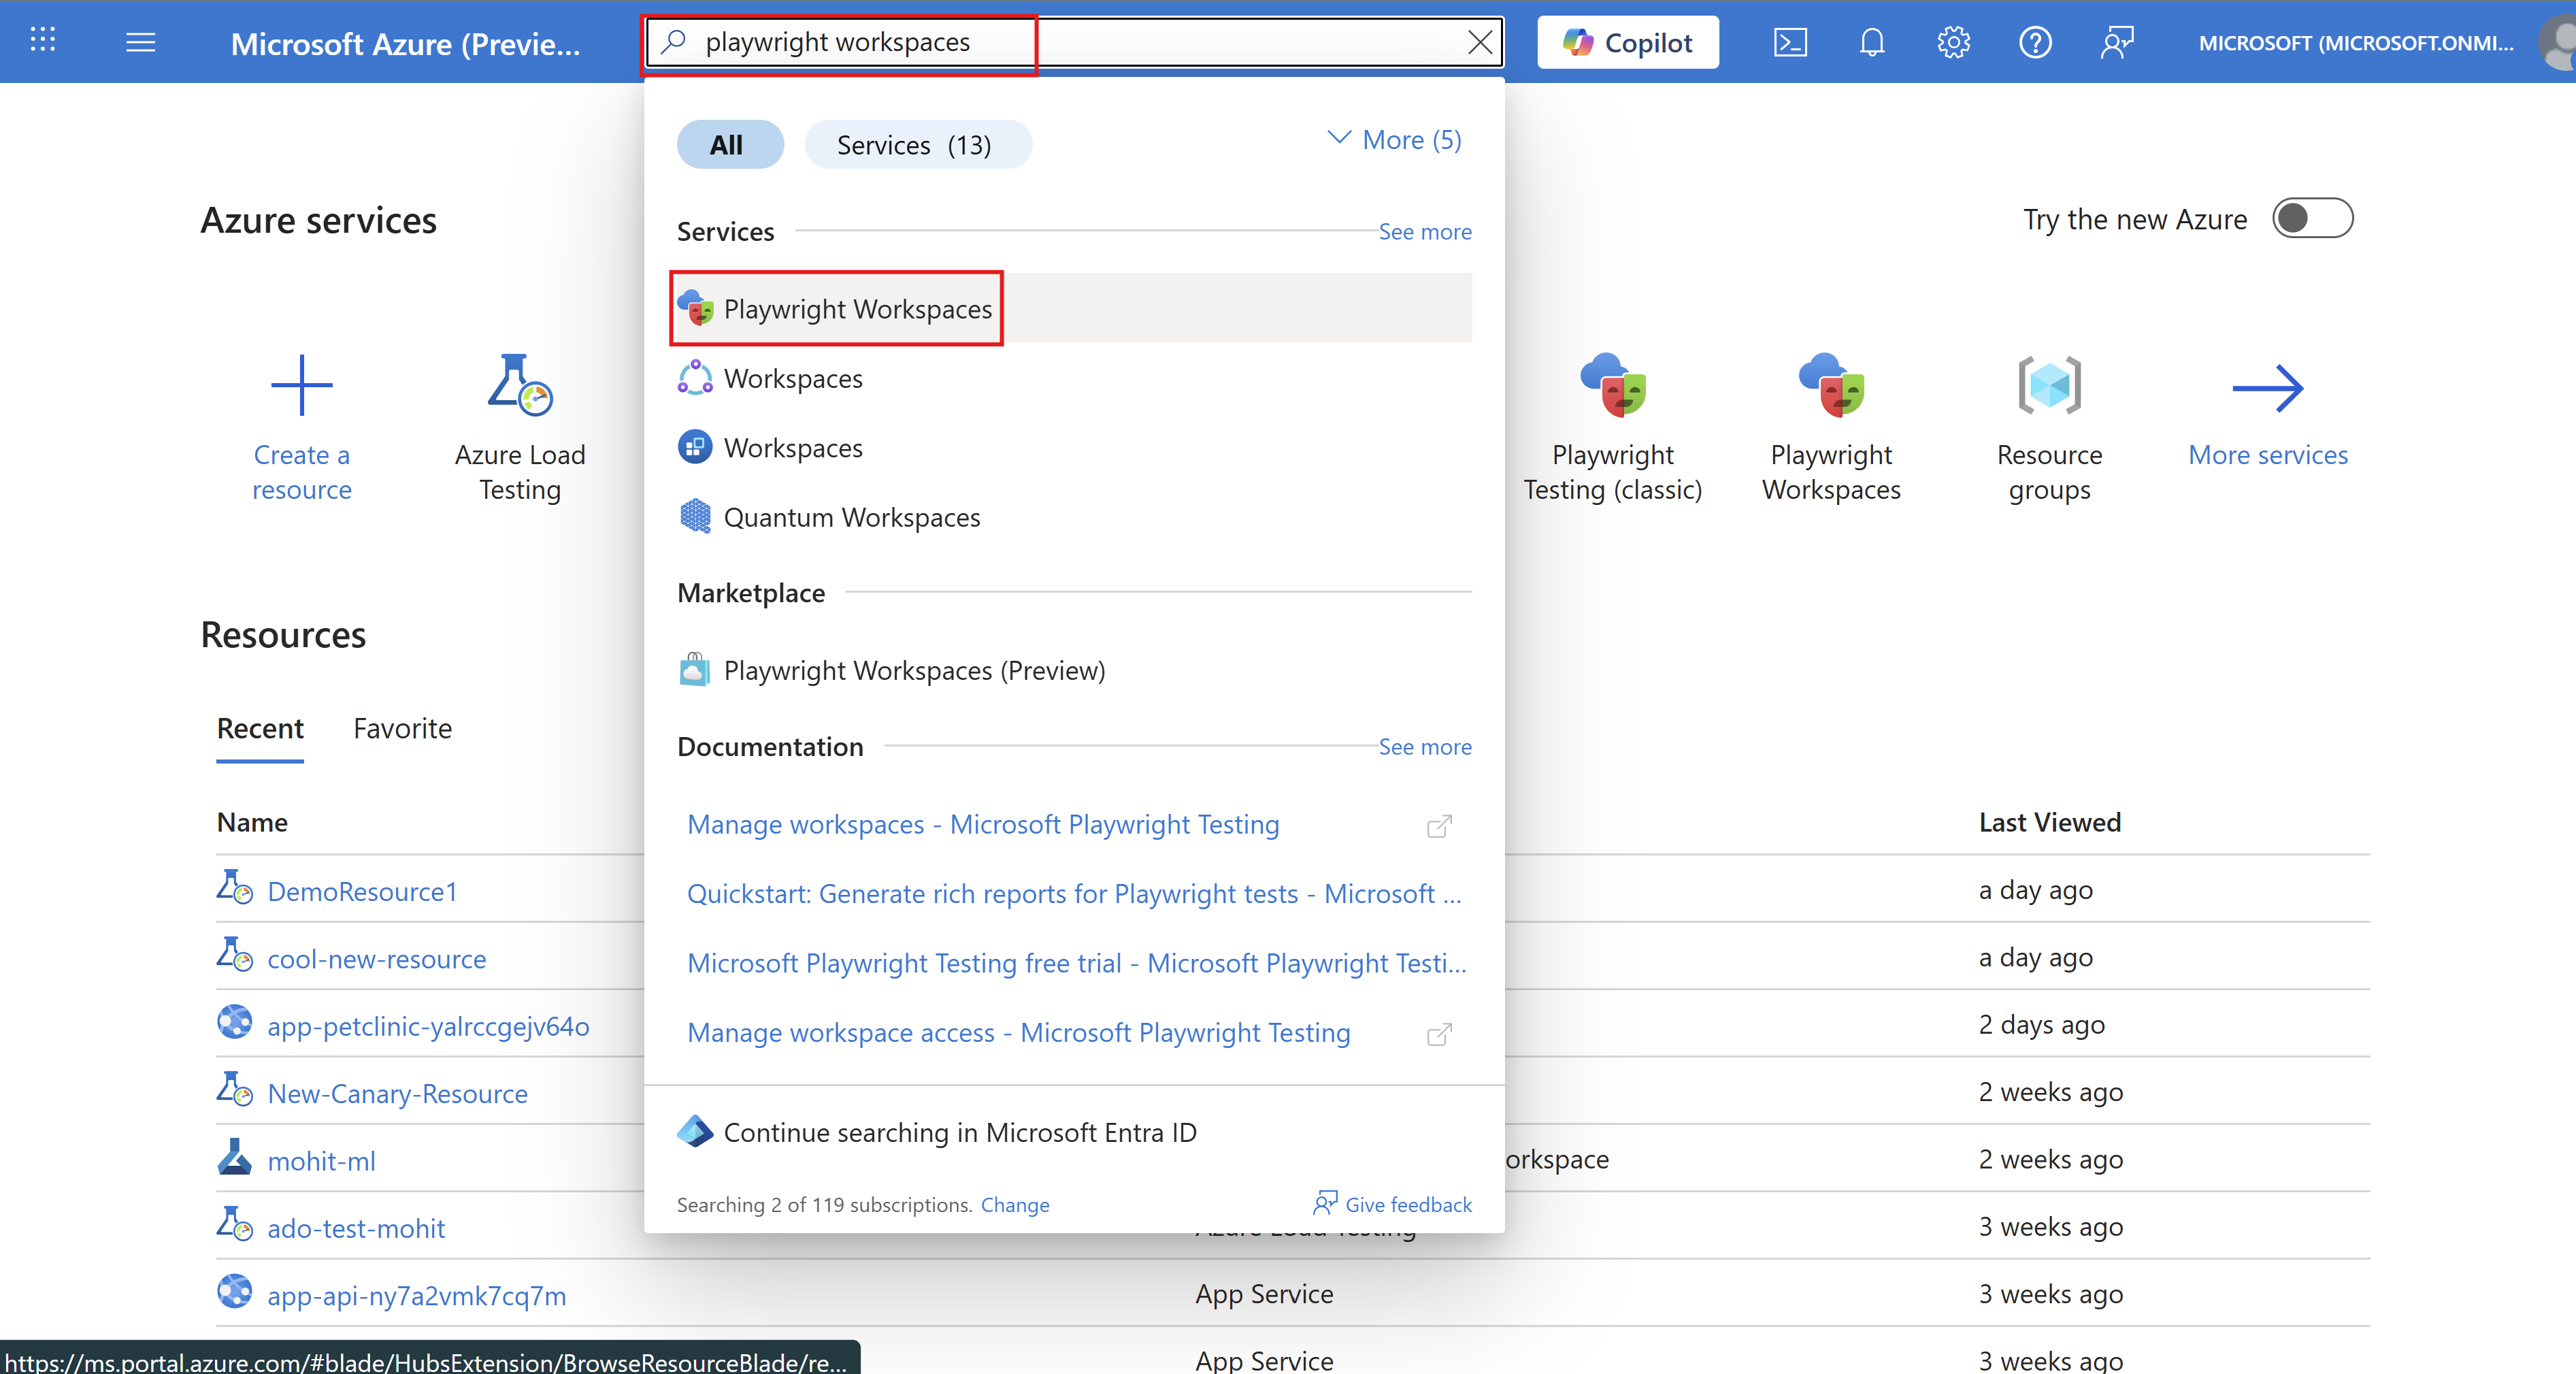The width and height of the screenshot is (2576, 1374).
Task: Open the help question mark icon
Action: click(2035, 42)
